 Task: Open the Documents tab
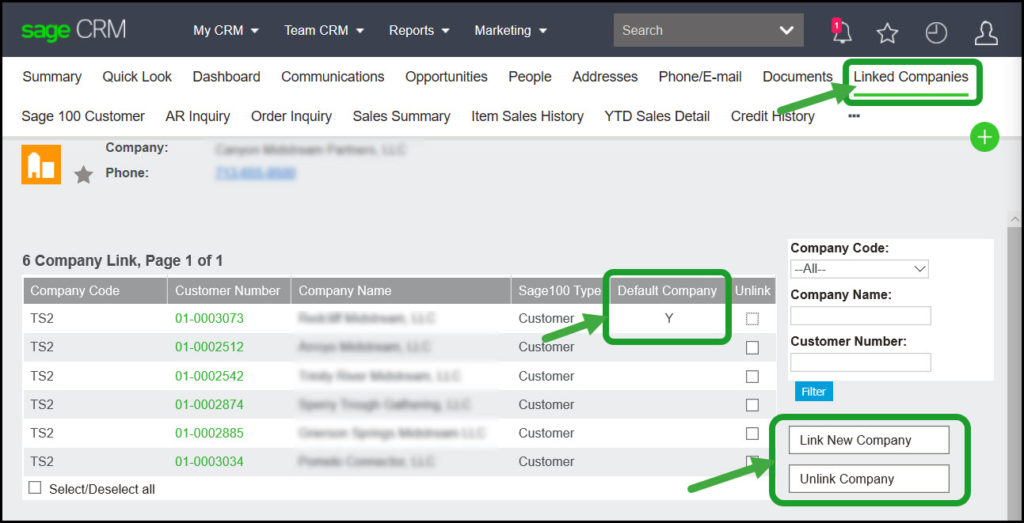pyautogui.click(x=797, y=77)
